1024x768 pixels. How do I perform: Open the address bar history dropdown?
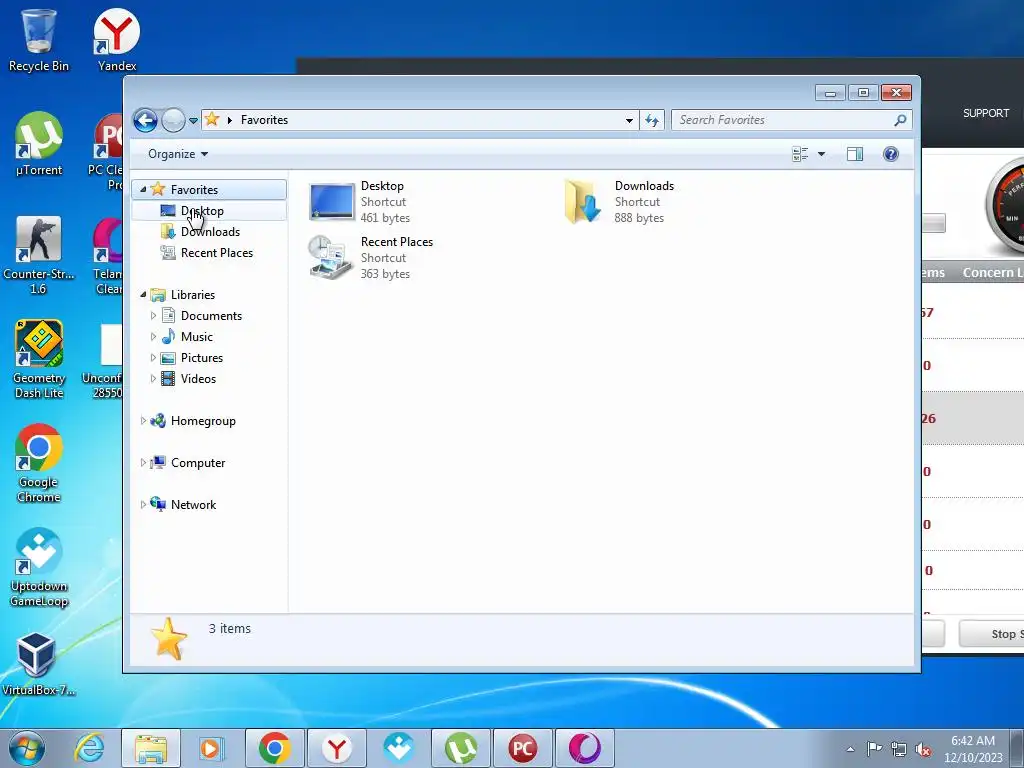[x=629, y=120]
